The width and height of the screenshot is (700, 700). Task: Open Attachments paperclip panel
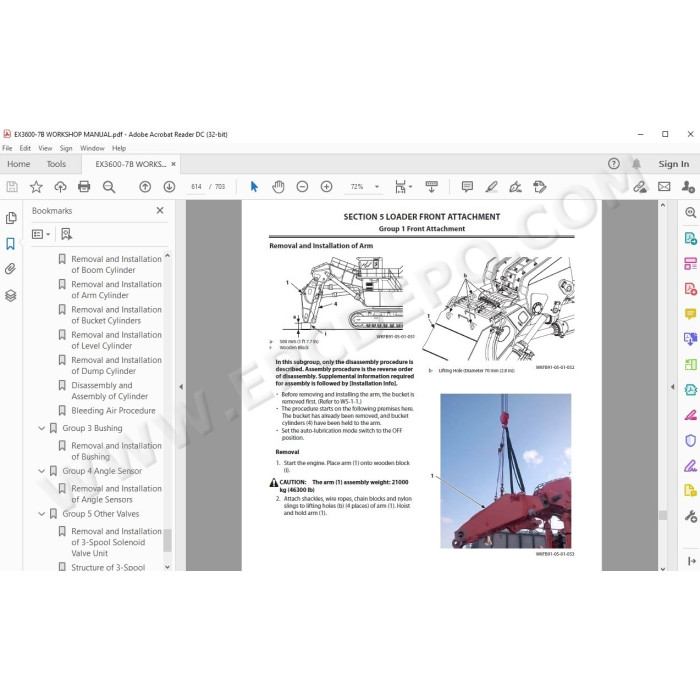coord(10,269)
